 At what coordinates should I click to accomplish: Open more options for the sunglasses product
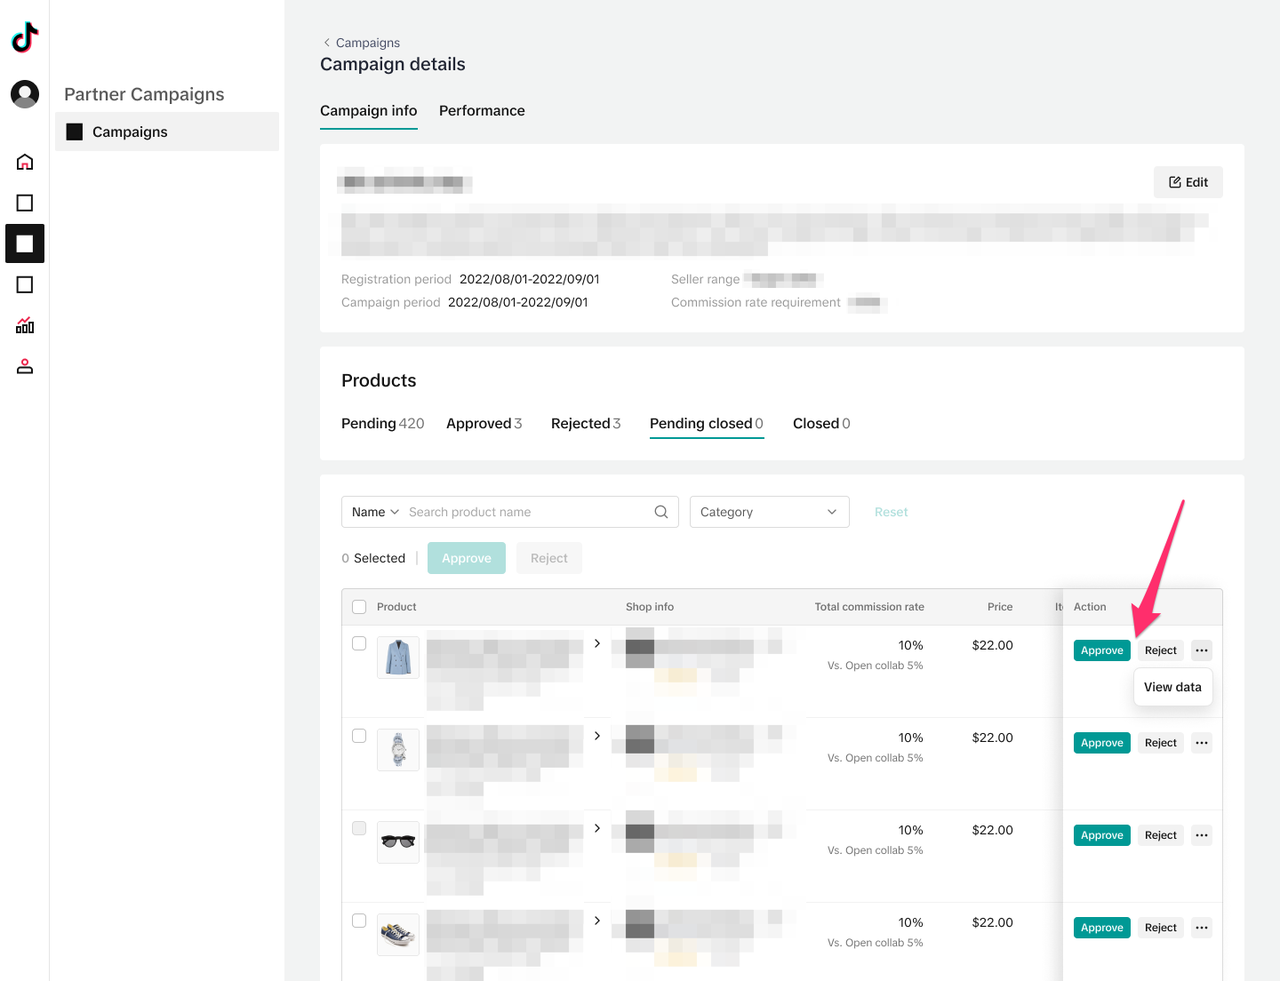pyautogui.click(x=1201, y=835)
